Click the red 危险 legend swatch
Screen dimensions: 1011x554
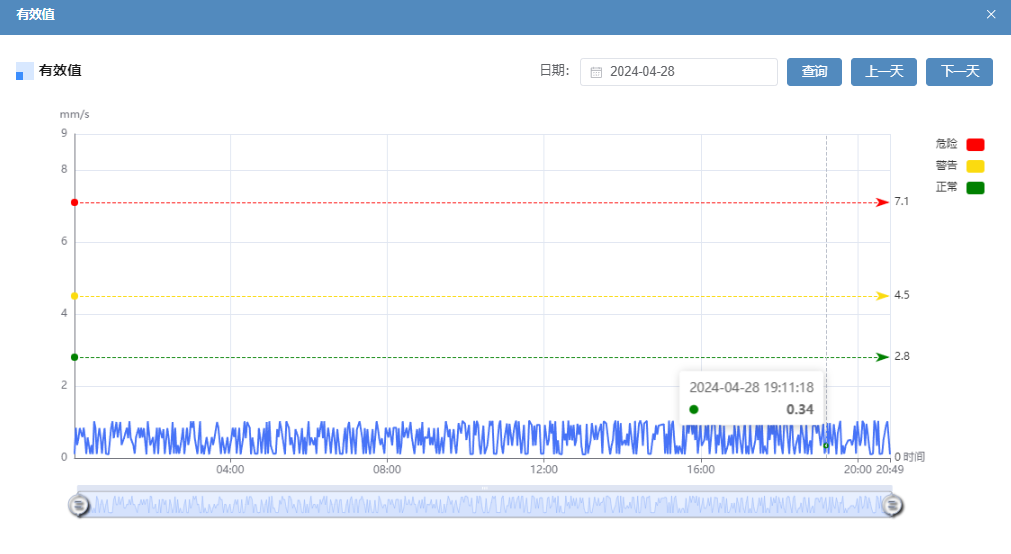point(975,145)
